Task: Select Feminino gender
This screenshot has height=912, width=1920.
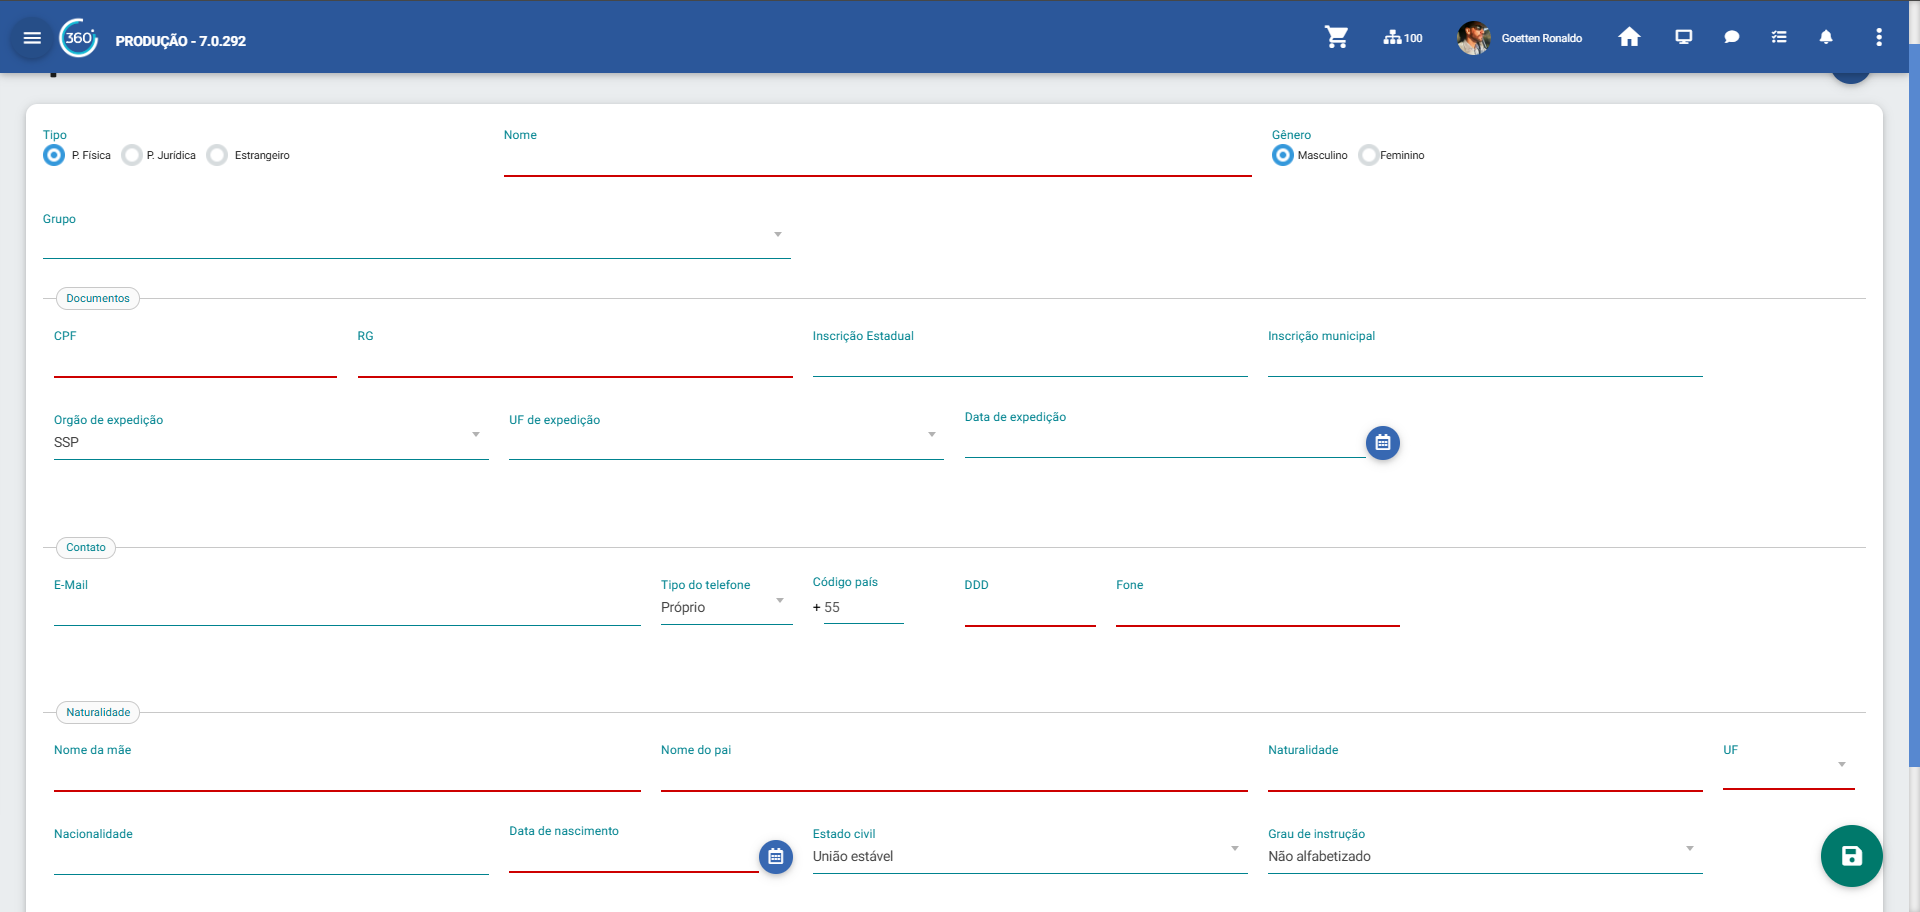Action: point(1369,156)
